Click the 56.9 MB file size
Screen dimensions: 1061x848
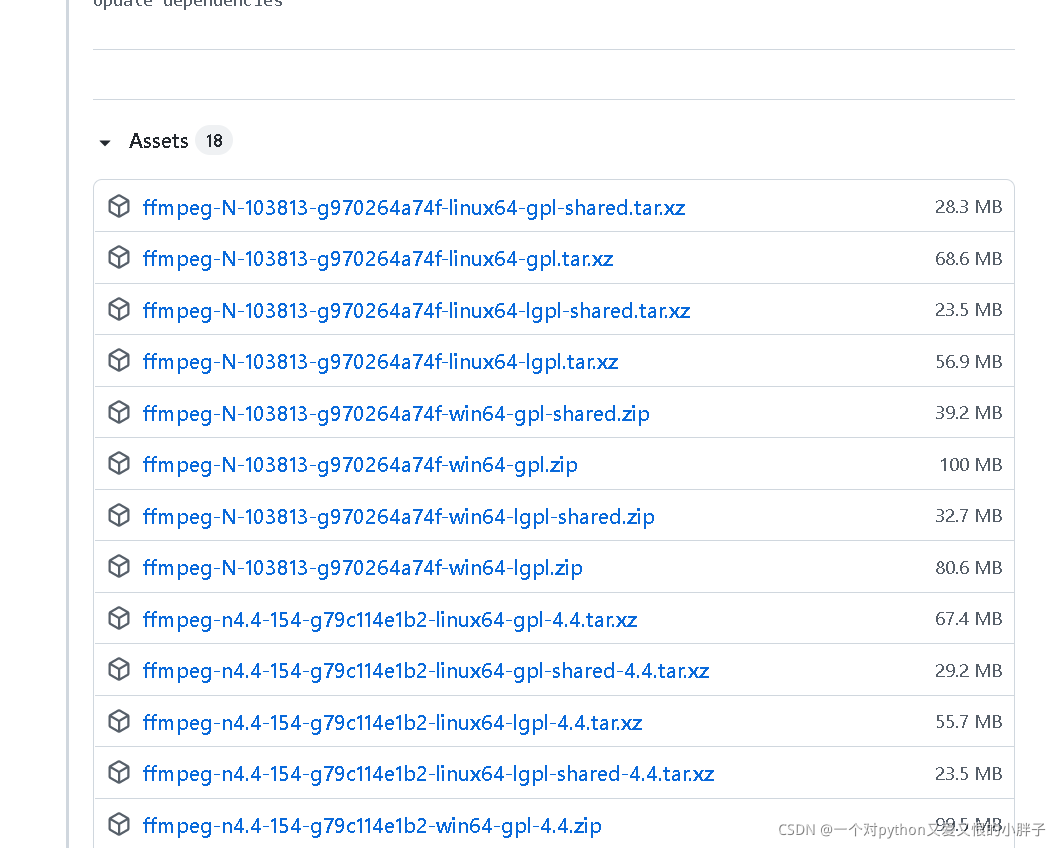click(x=968, y=361)
